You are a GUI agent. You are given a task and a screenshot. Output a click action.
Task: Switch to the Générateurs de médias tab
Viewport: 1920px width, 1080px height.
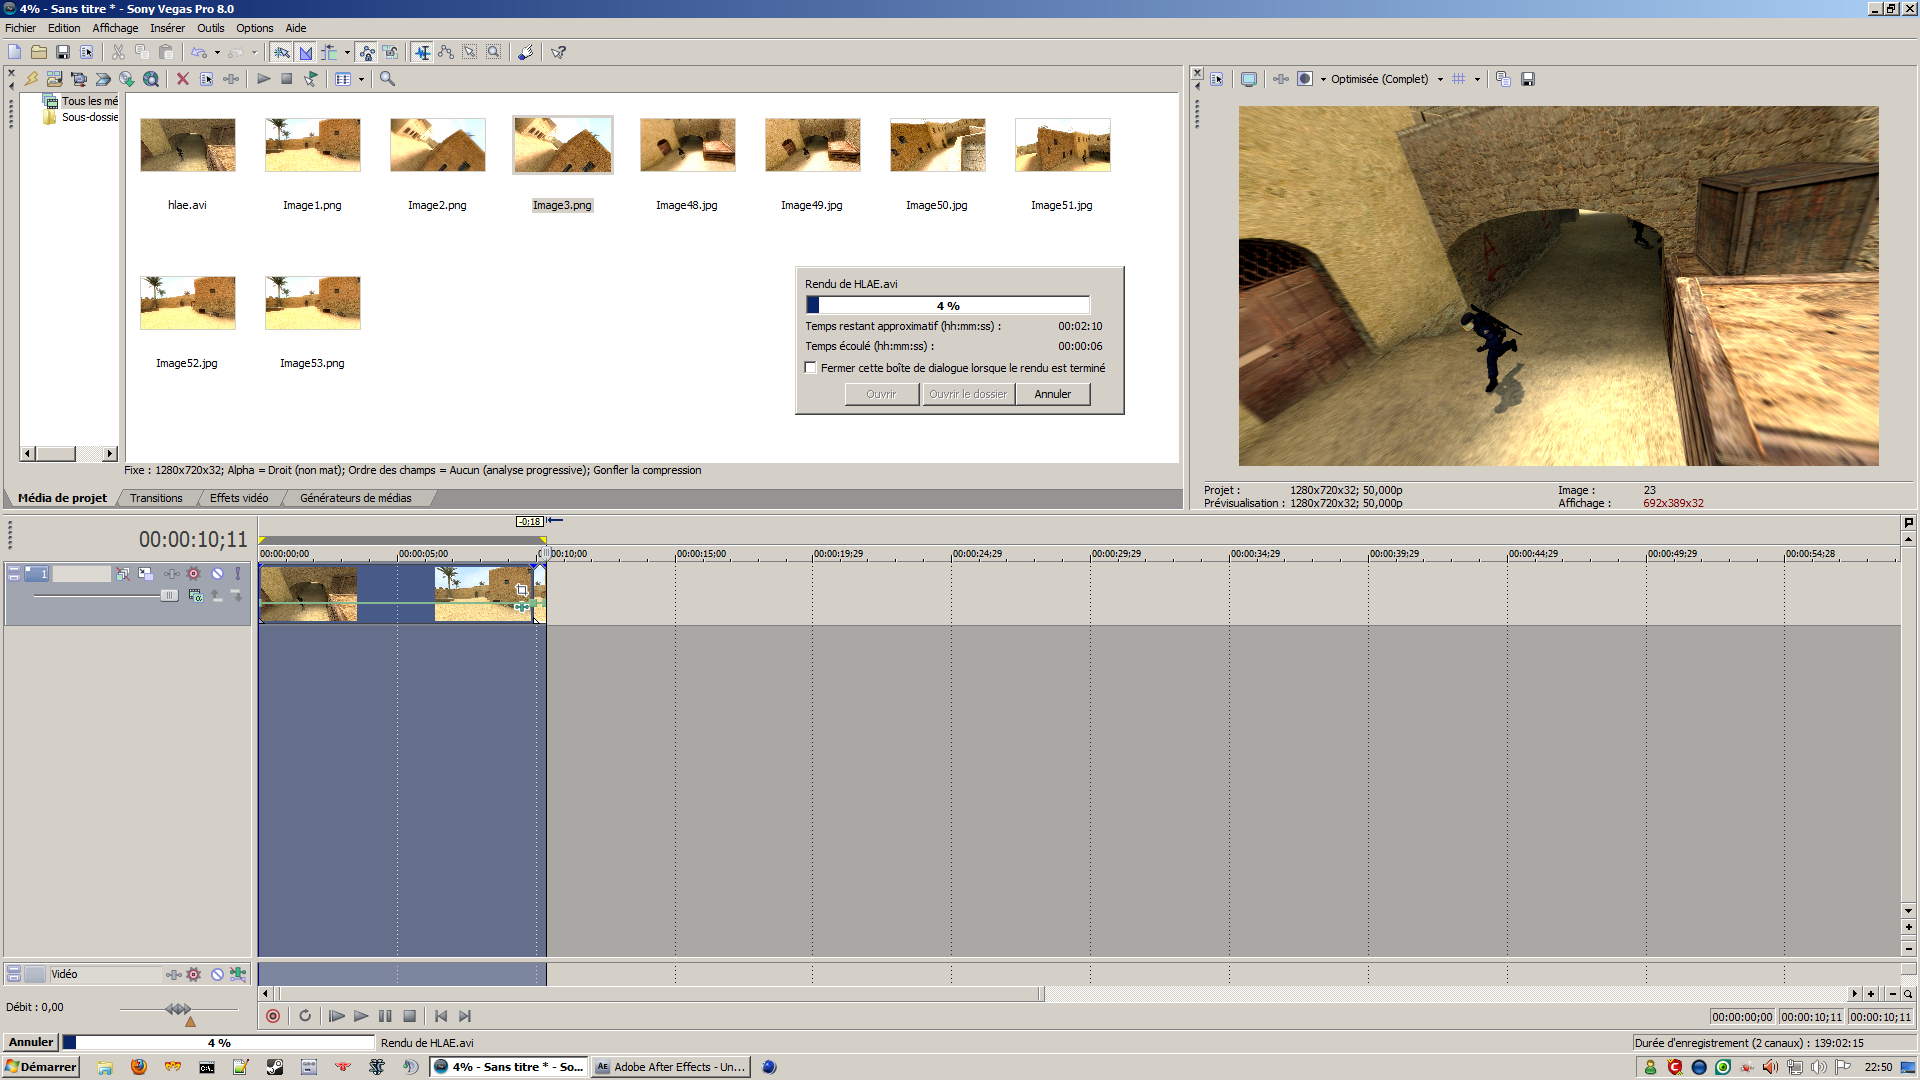(x=355, y=498)
